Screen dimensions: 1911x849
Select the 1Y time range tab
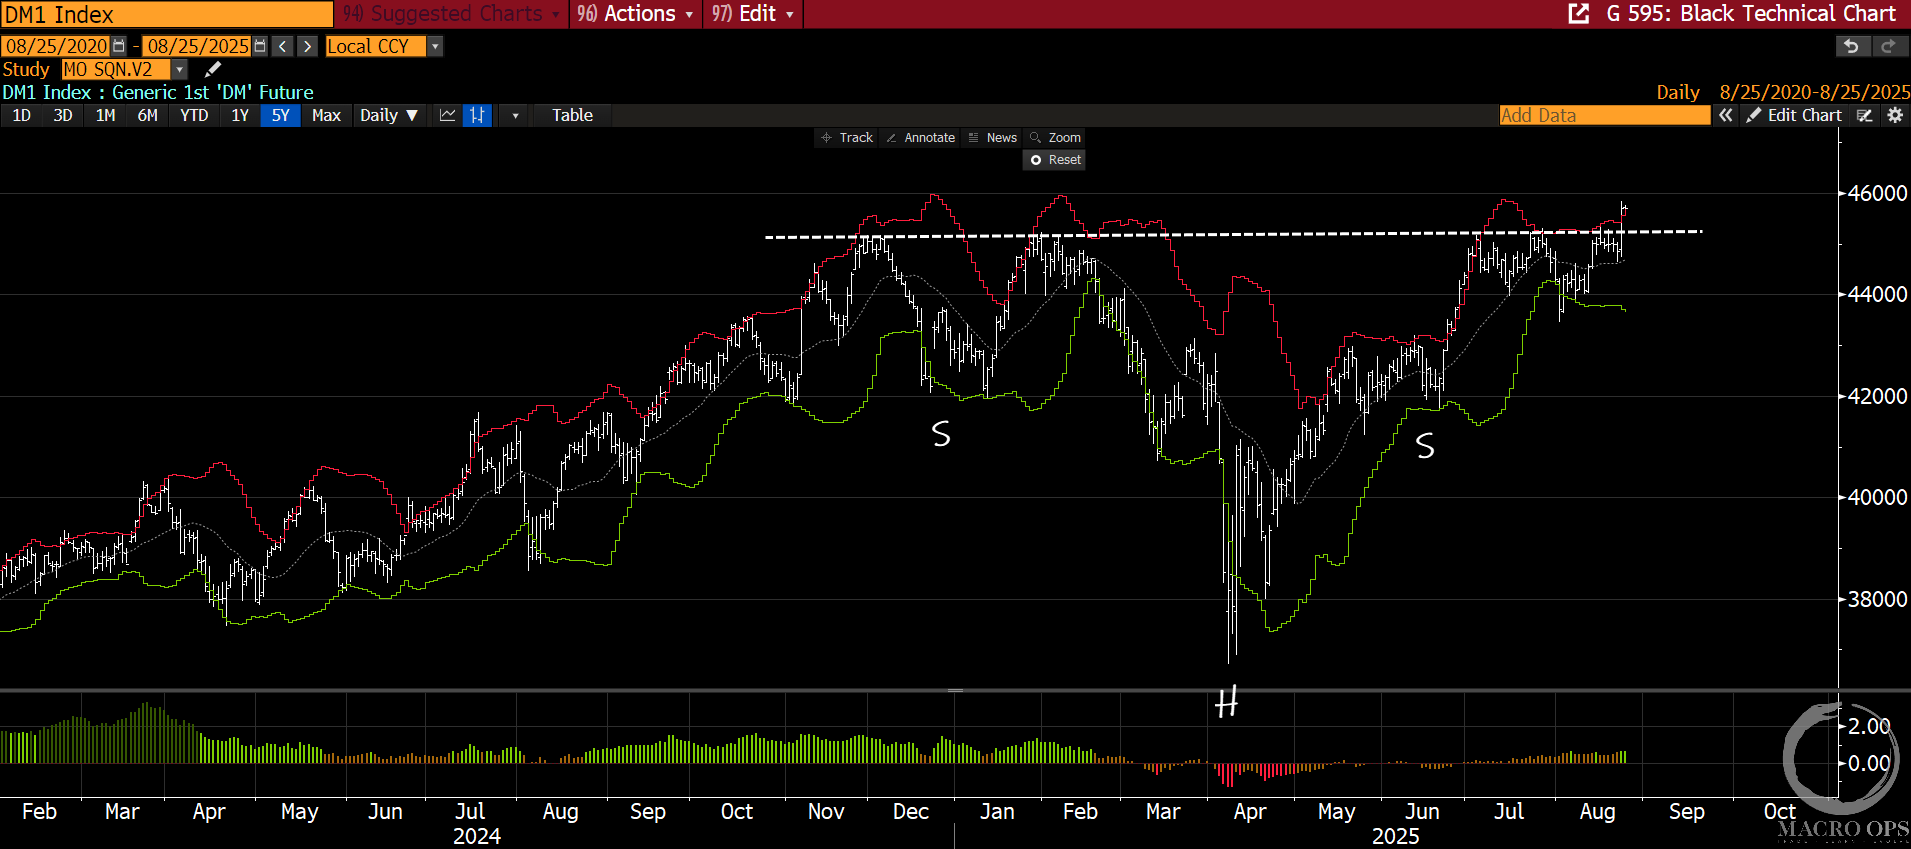(240, 115)
